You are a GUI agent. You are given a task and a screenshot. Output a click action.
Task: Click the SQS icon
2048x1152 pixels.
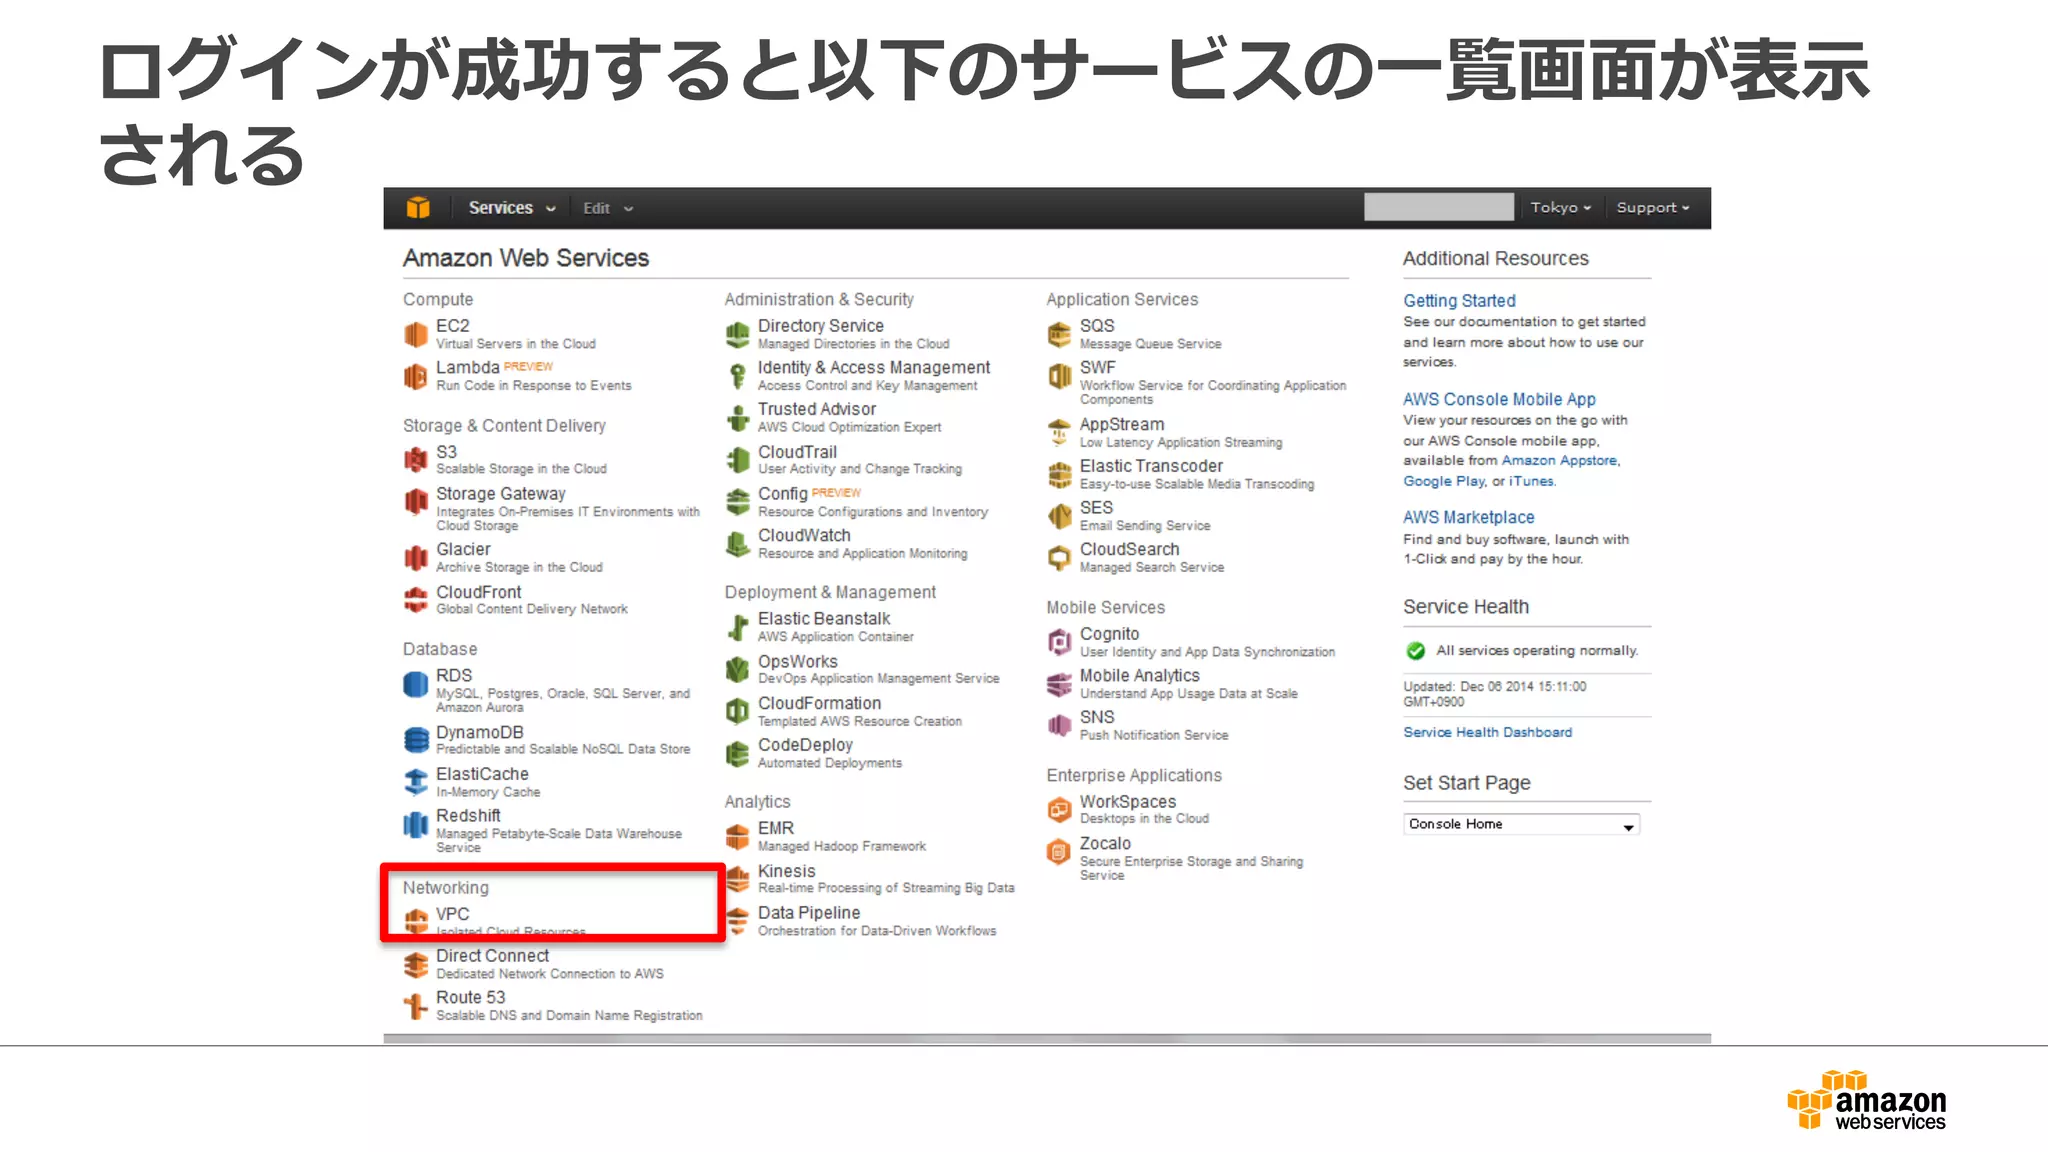coord(1060,334)
